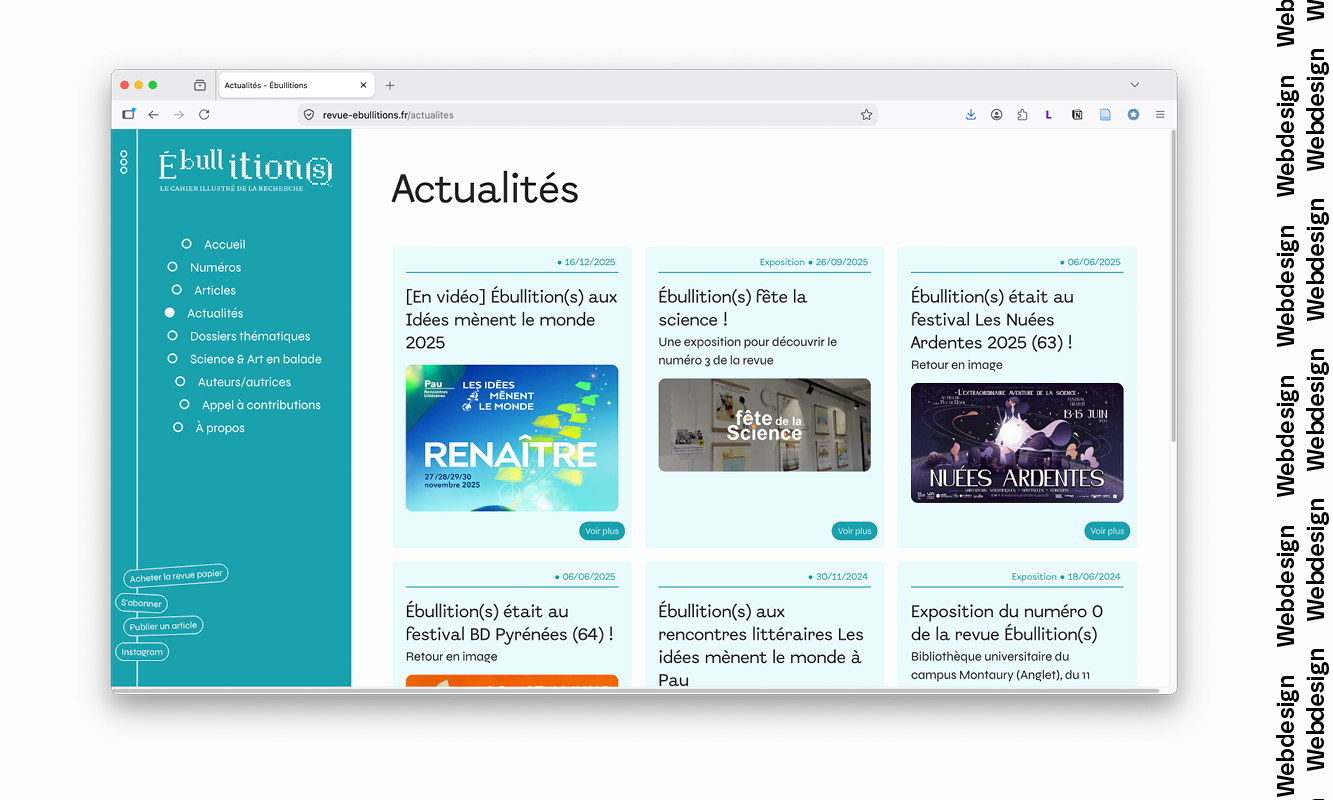Click Publier un article button
Viewport: 1333px width, 800px height.
pos(164,626)
